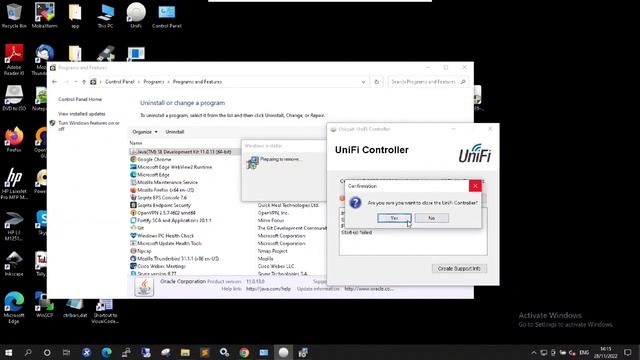The image size is (640, 360).
Task: Open the Organize dropdown menu
Action: [145, 132]
